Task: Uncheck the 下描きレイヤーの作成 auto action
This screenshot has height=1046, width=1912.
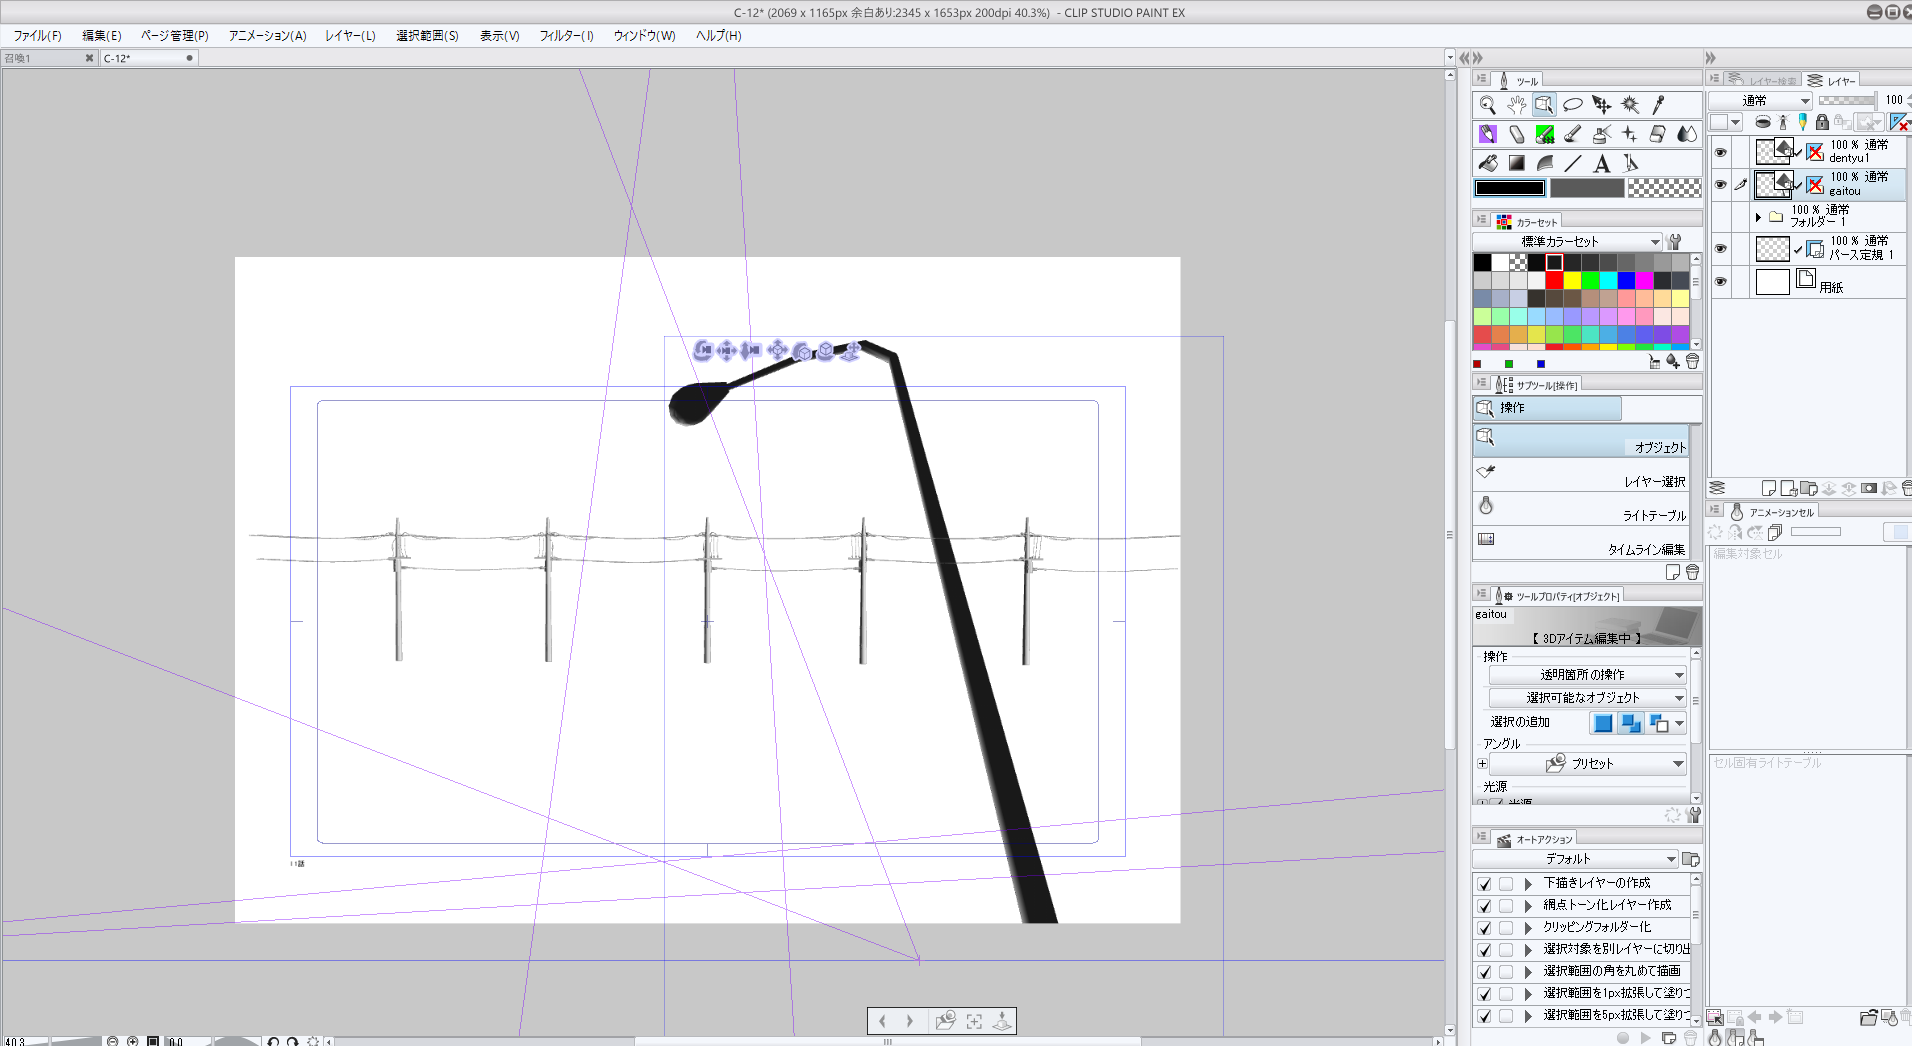Action: pos(1484,884)
